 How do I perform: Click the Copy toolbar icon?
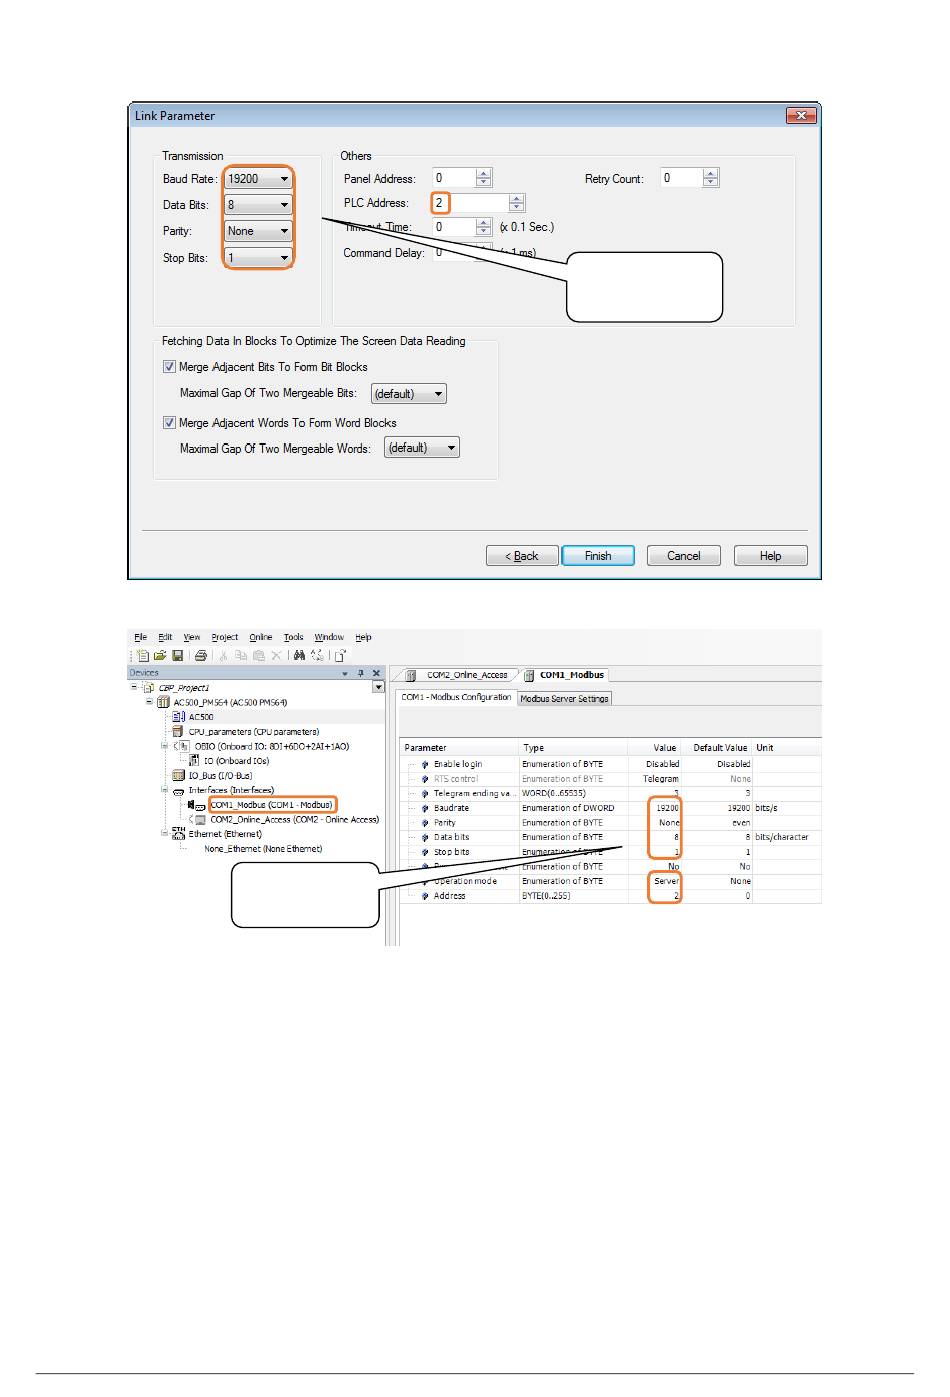[x=241, y=656]
